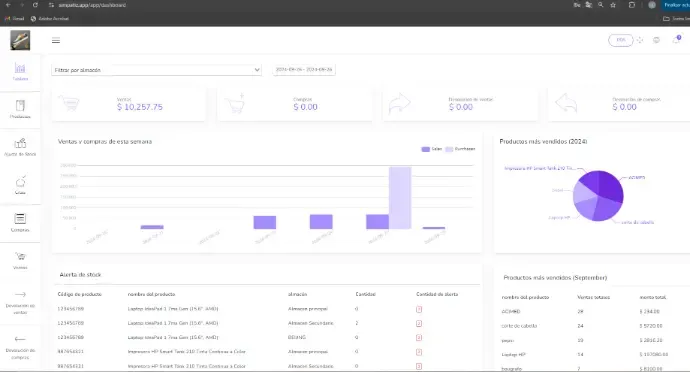
Task: Open the Ajuste de Stock section
Action: [20, 147]
